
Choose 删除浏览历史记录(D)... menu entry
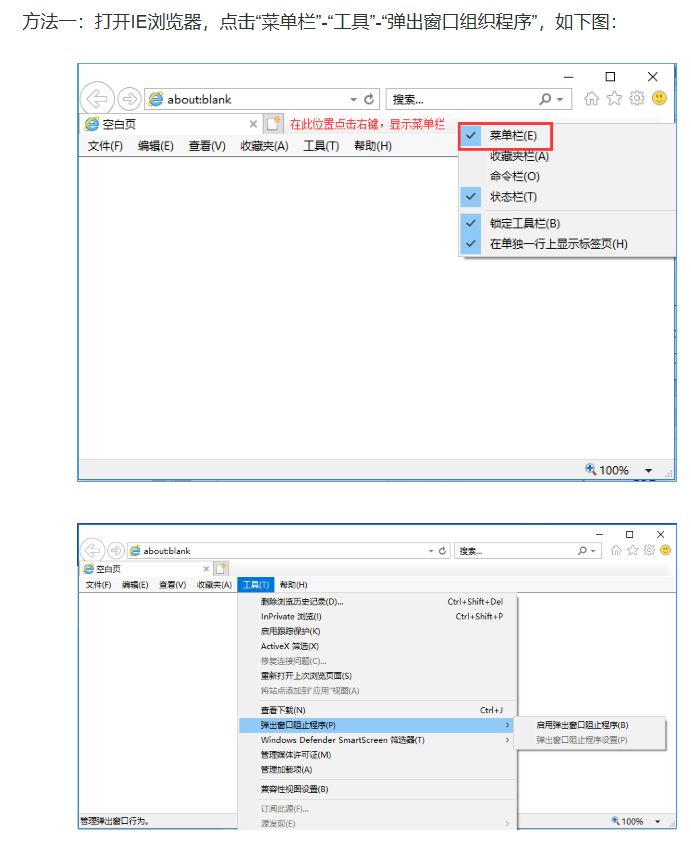pyautogui.click(x=377, y=601)
